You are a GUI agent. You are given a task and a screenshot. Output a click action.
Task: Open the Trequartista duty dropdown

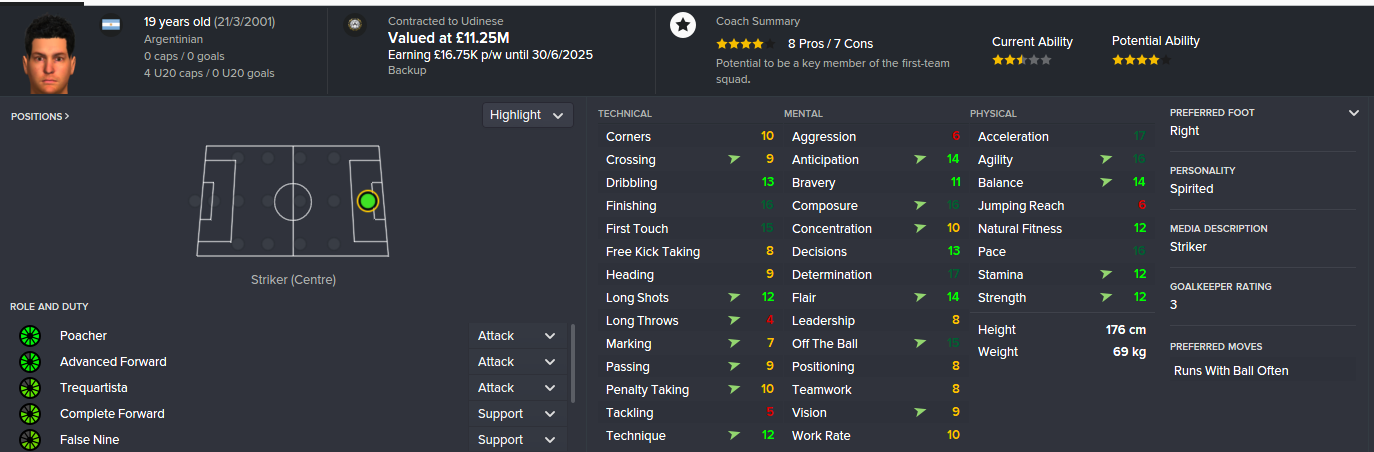pos(516,388)
